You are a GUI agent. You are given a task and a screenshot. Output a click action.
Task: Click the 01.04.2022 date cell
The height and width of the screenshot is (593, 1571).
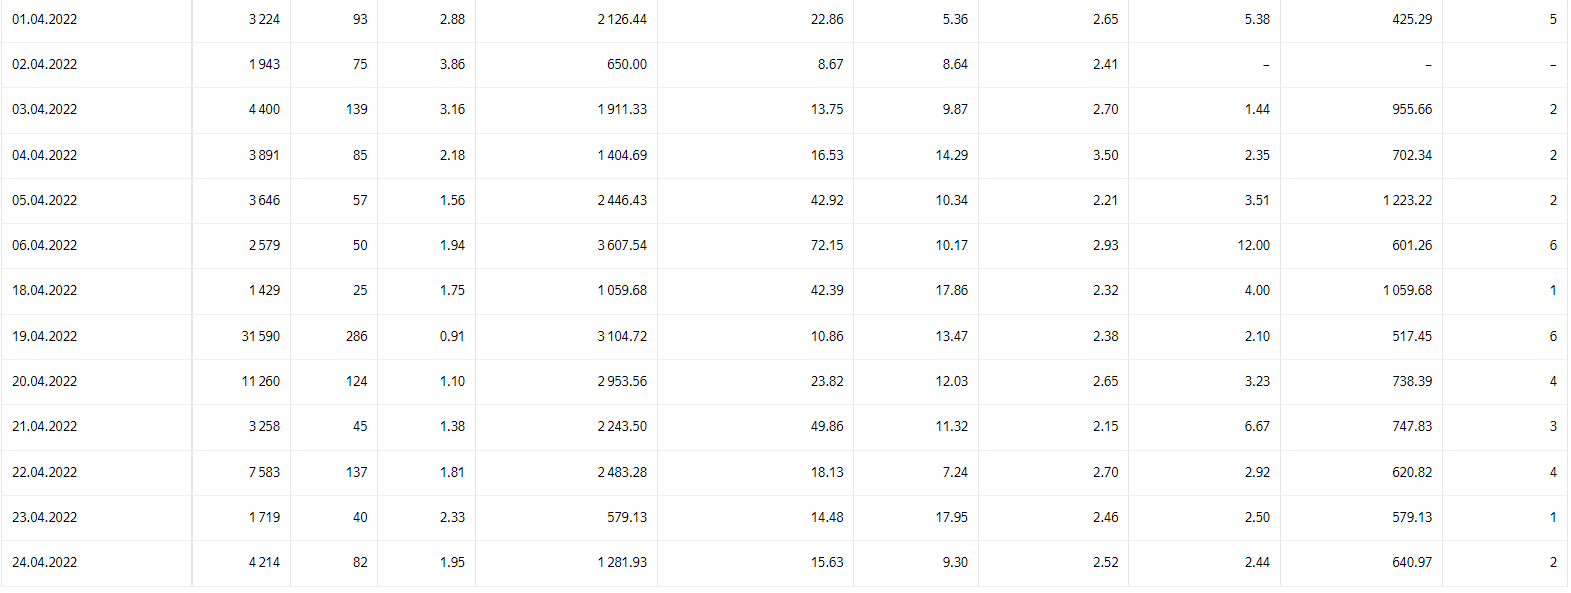45,19
